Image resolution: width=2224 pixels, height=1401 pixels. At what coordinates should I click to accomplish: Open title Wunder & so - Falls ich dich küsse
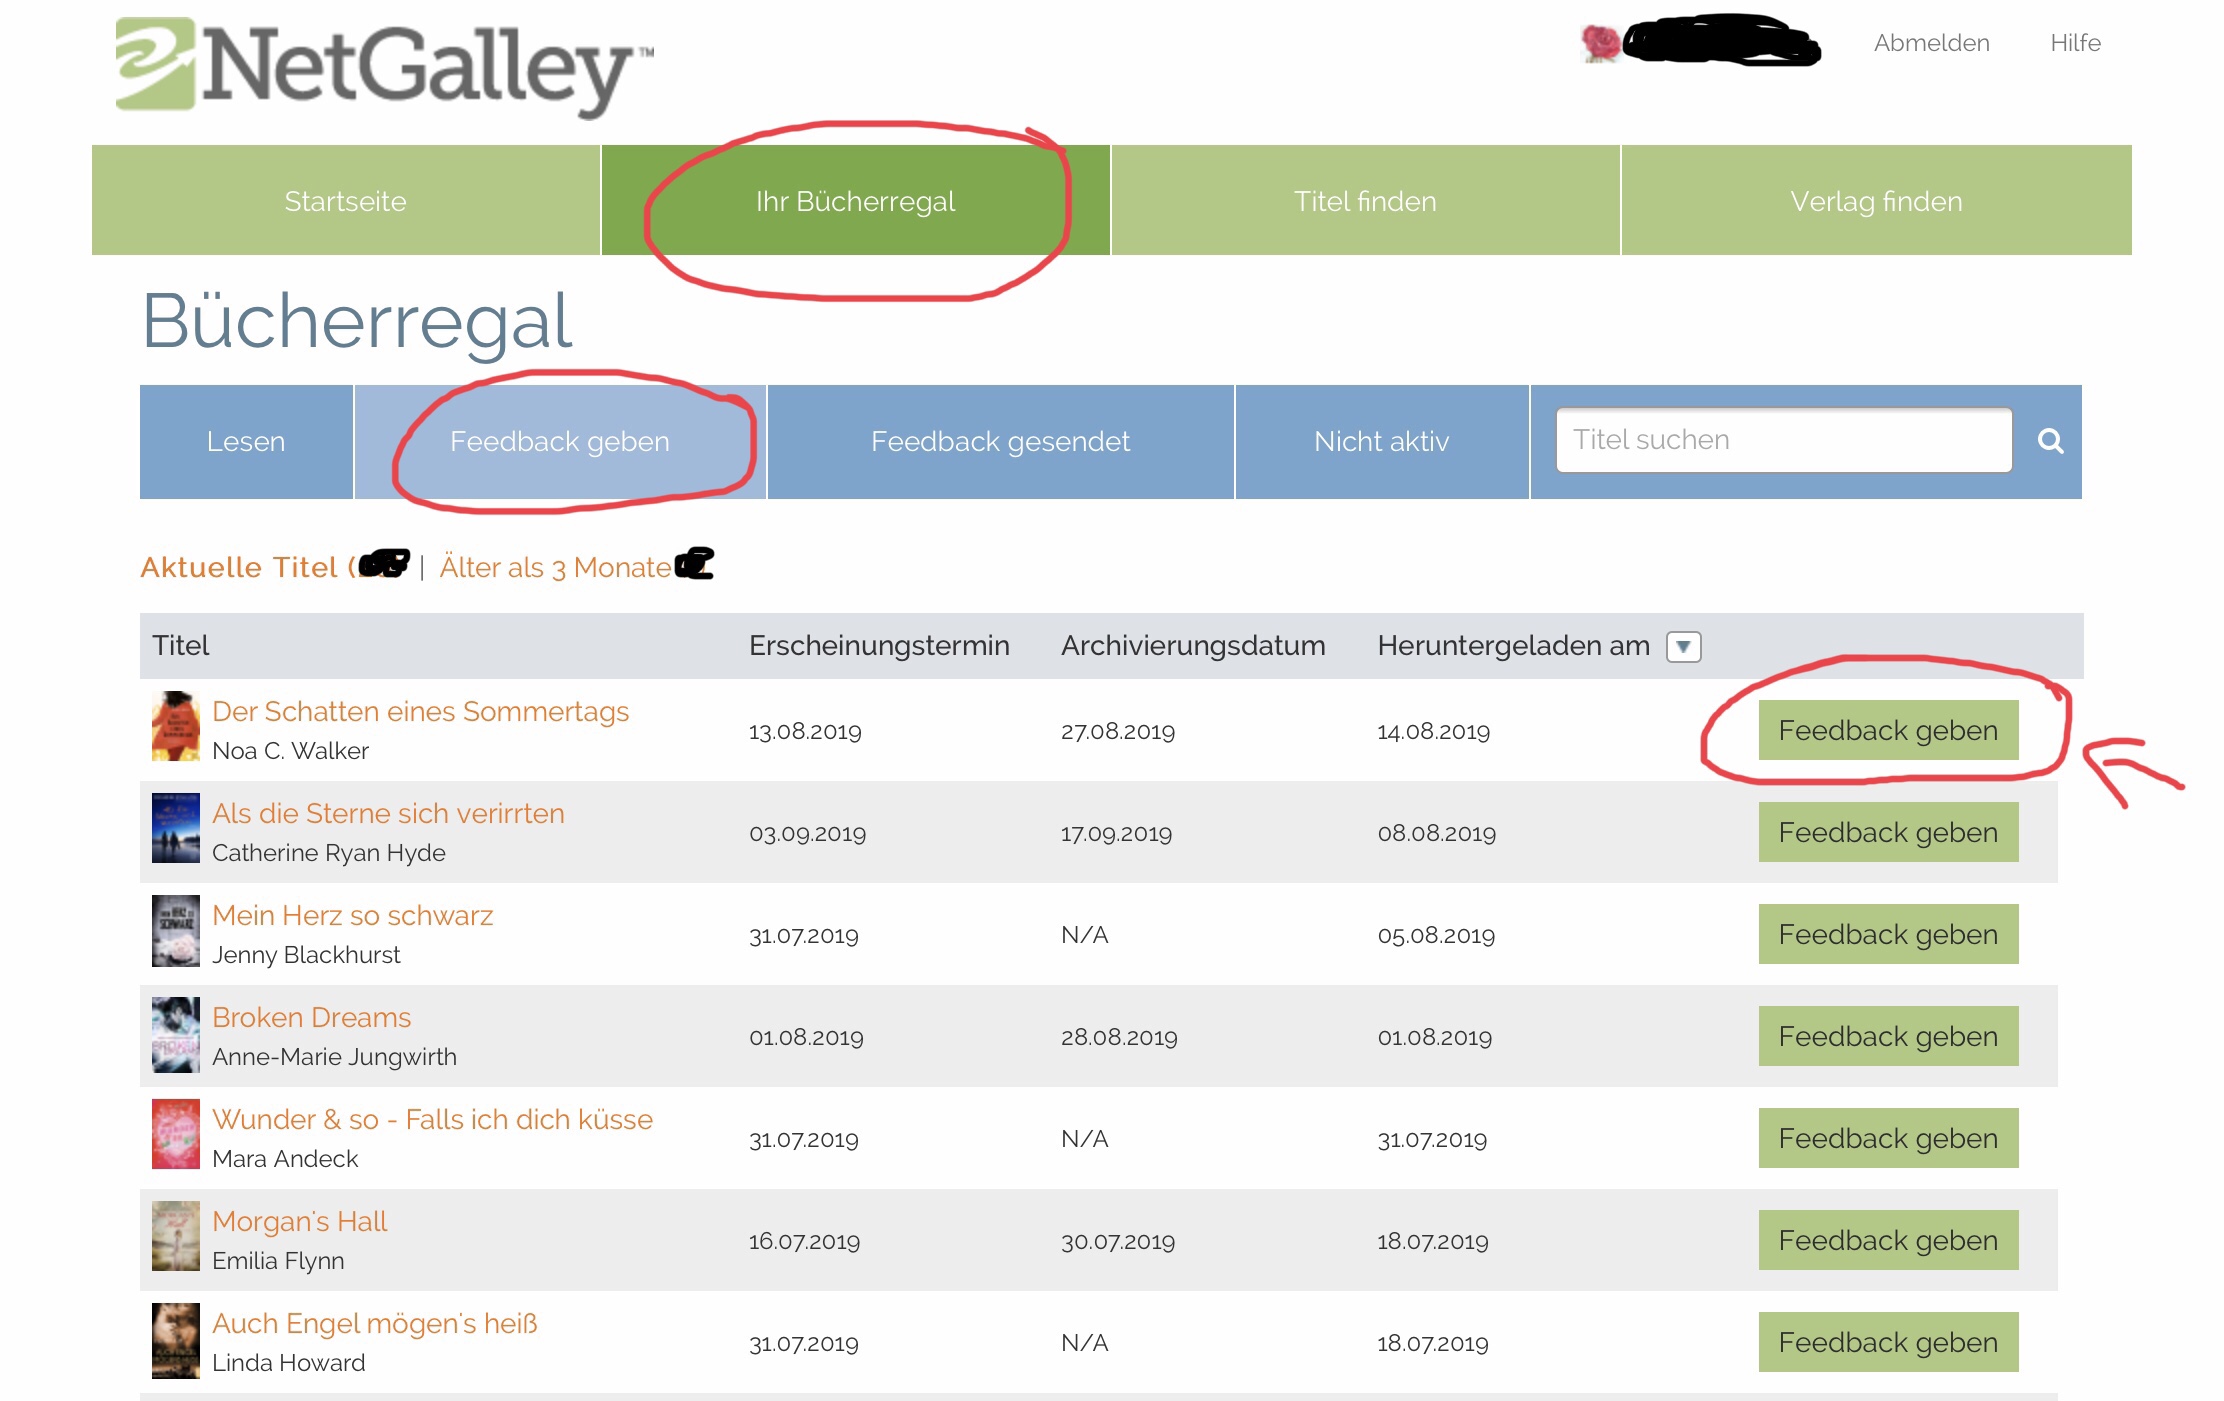tap(432, 1119)
